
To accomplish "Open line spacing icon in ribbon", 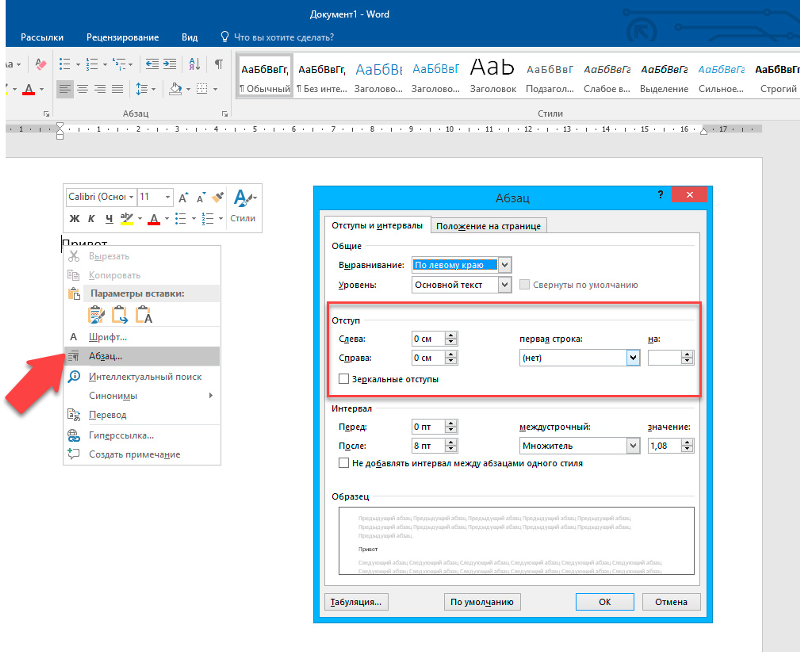I will point(142,89).
